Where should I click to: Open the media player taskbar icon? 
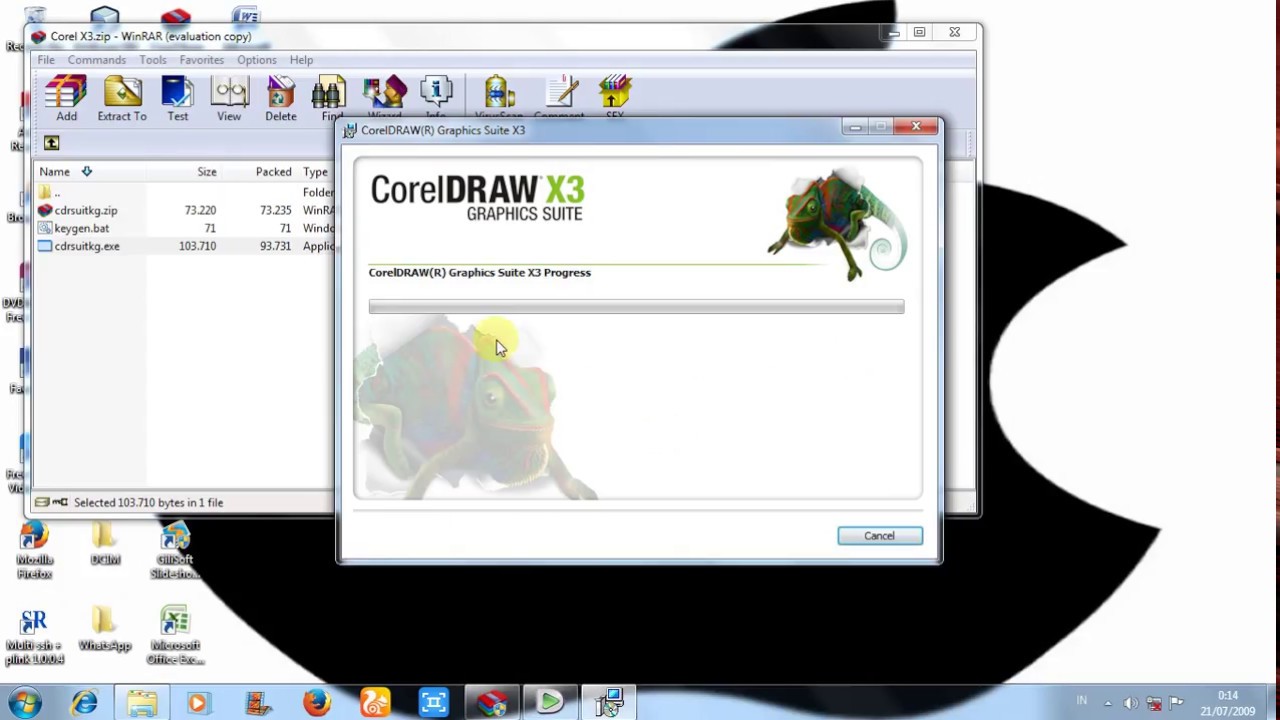coord(198,703)
